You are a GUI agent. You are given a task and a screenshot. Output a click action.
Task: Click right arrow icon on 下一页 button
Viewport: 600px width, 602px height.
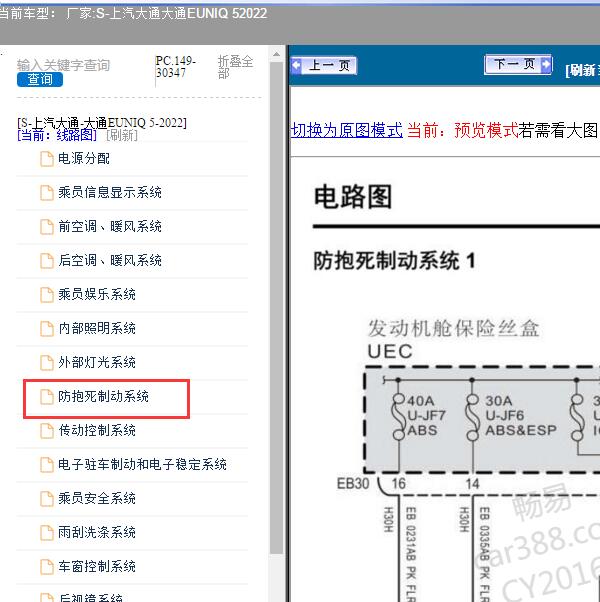(545, 64)
